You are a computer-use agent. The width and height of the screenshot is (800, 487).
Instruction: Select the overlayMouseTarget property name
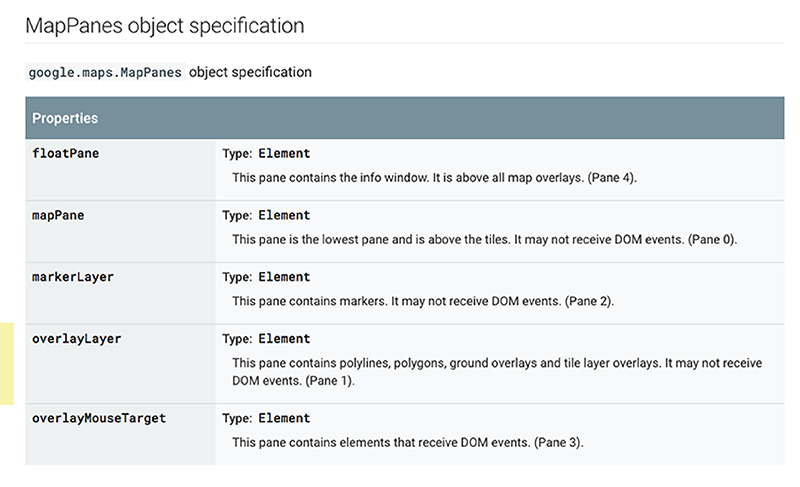[x=99, y=418]
